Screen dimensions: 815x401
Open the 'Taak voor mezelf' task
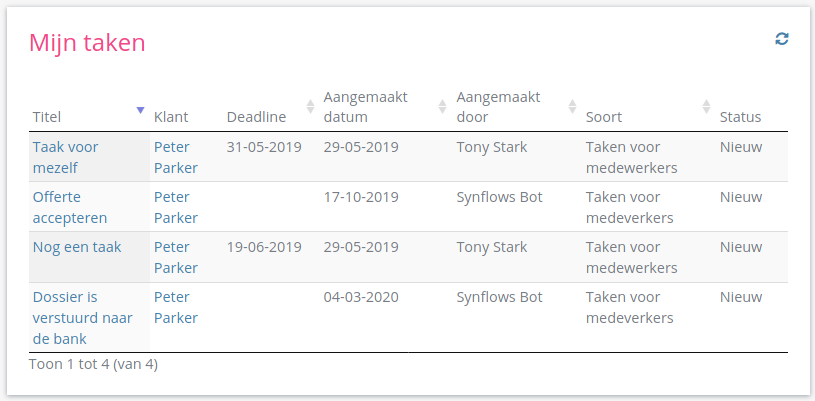click(65, 157)
